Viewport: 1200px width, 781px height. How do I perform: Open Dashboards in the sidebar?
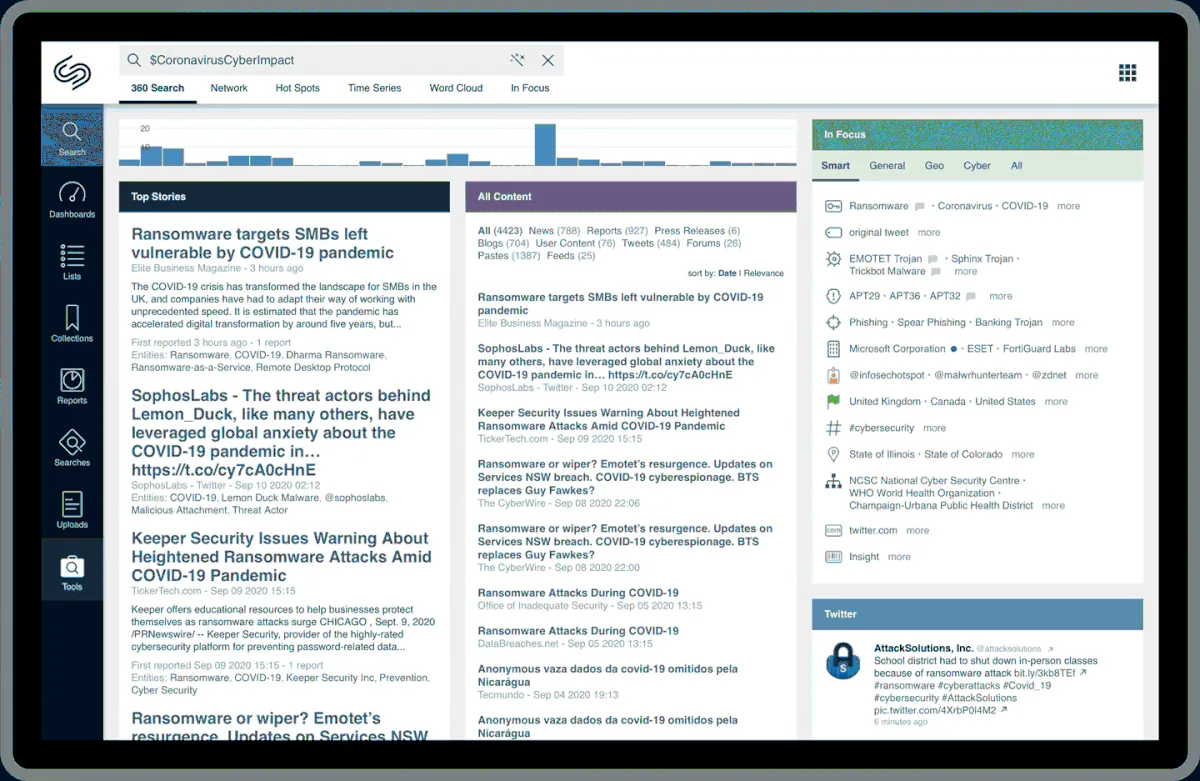coord(72,200)
